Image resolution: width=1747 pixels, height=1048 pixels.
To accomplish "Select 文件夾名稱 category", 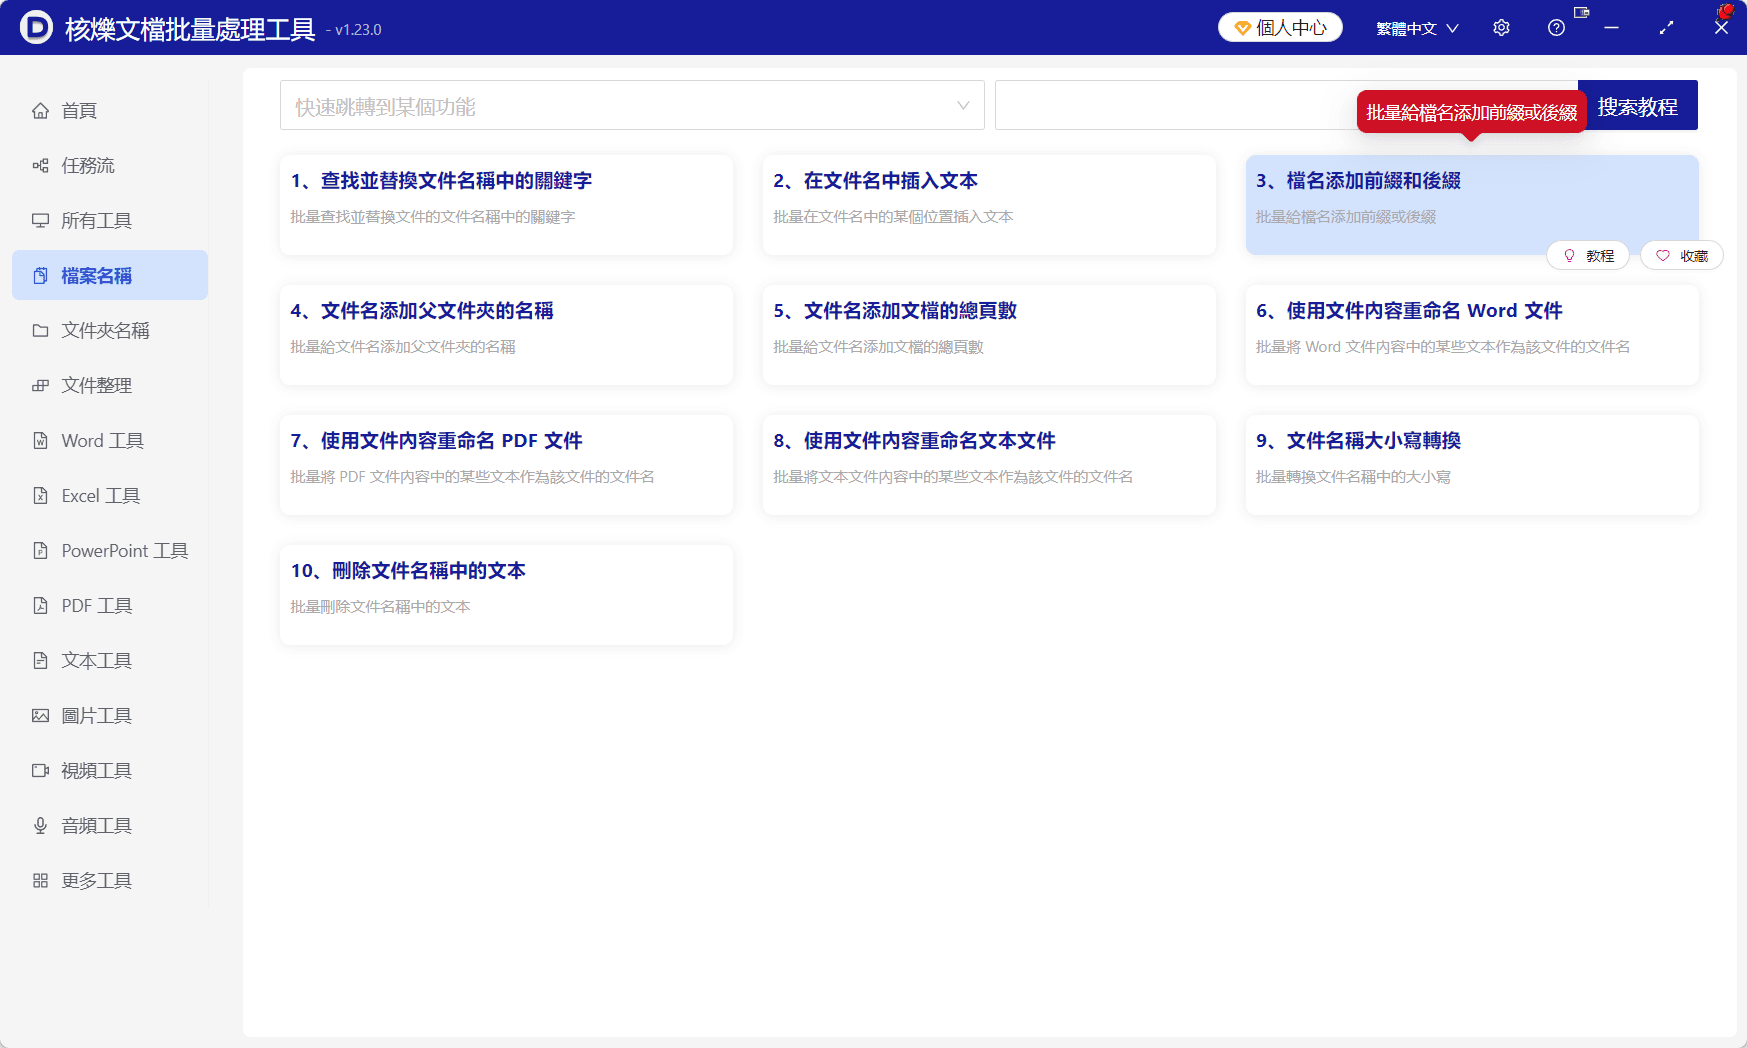I will point(110,331).
